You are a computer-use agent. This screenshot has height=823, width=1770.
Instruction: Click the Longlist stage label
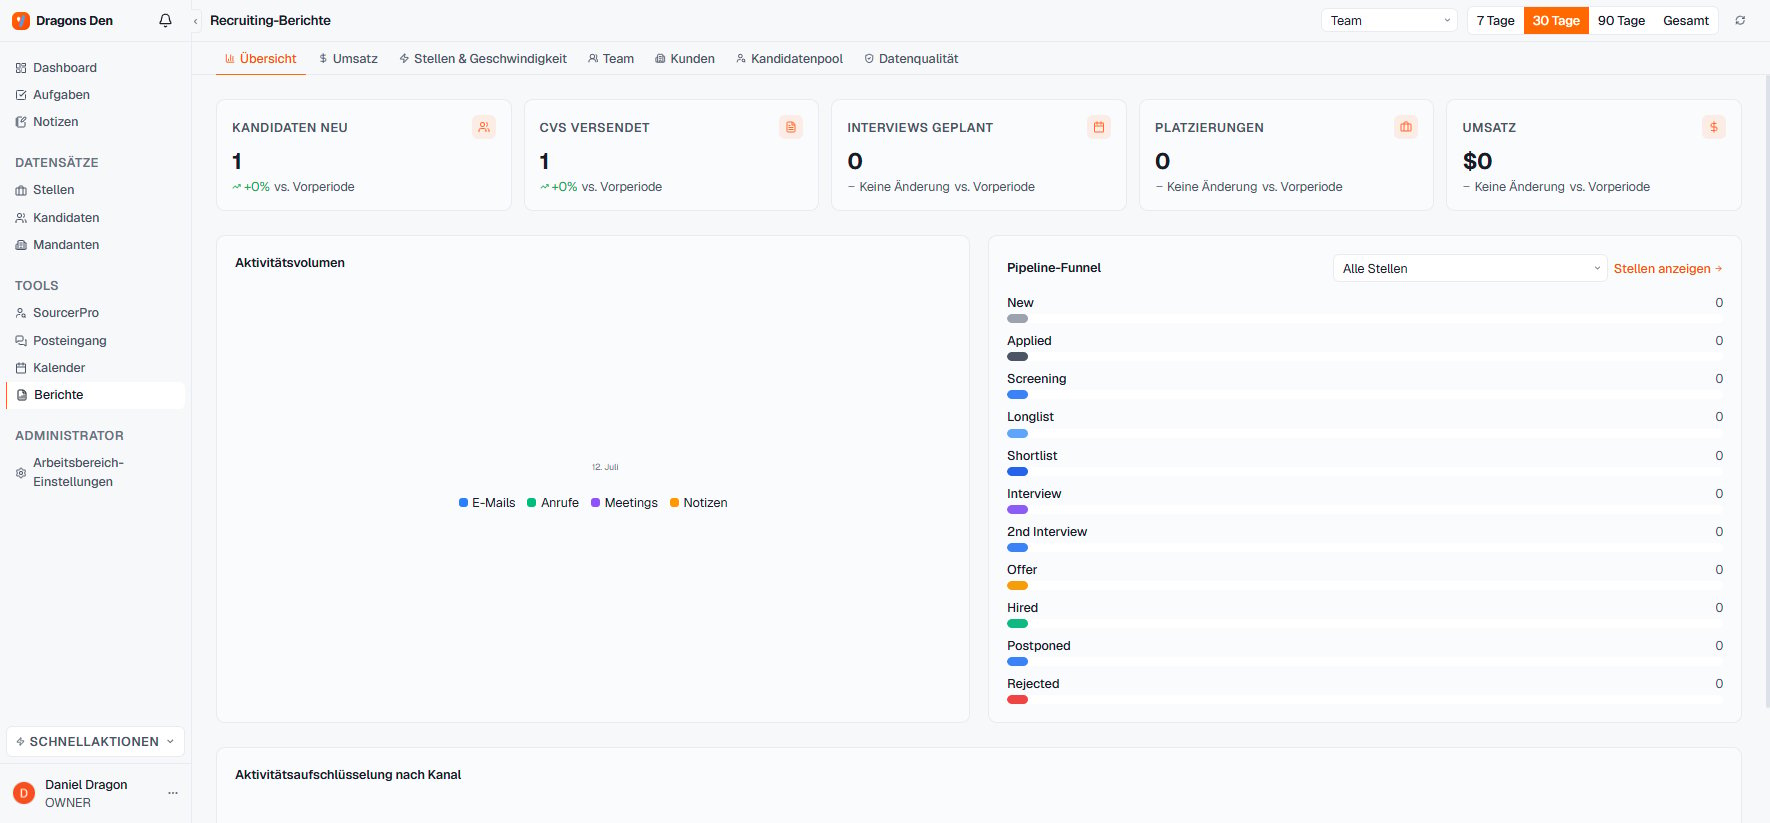[x=1030, y=417]
